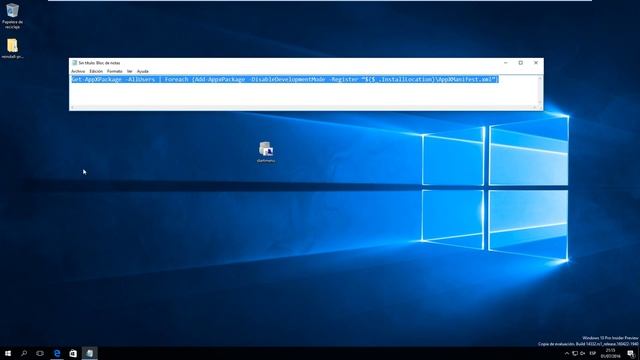Open the Ver menu in Notepad
Image resolution: width=640 pixels, height=360 pixels.
(129, 71)
